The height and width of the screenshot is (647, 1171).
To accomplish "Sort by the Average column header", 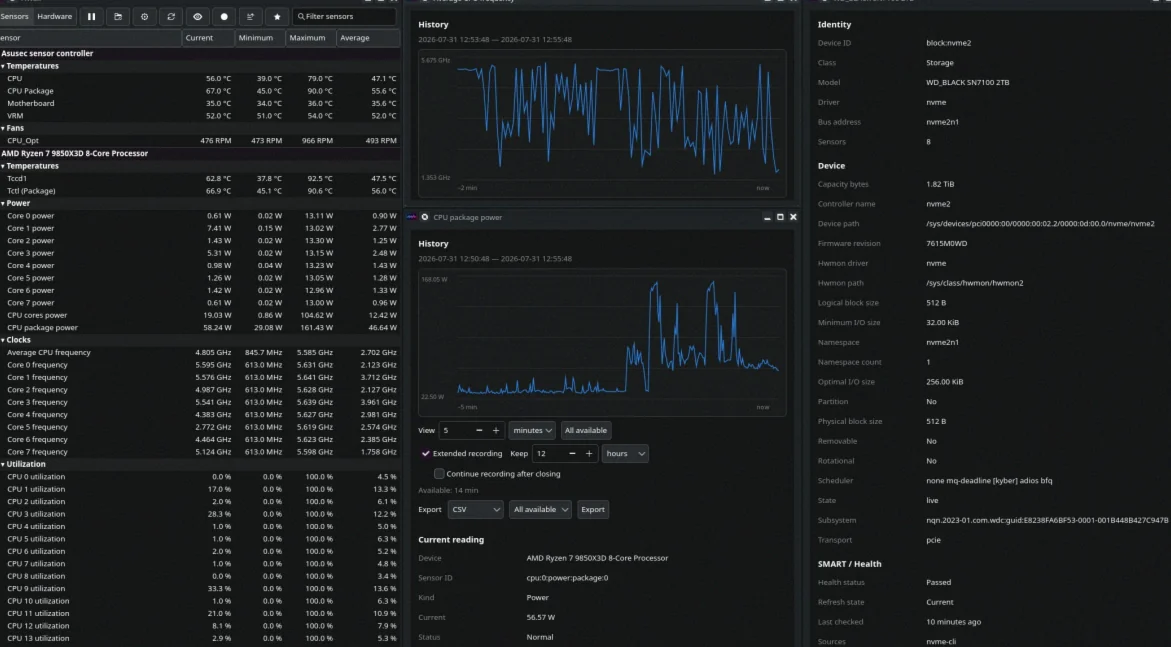I will (368, 38).
